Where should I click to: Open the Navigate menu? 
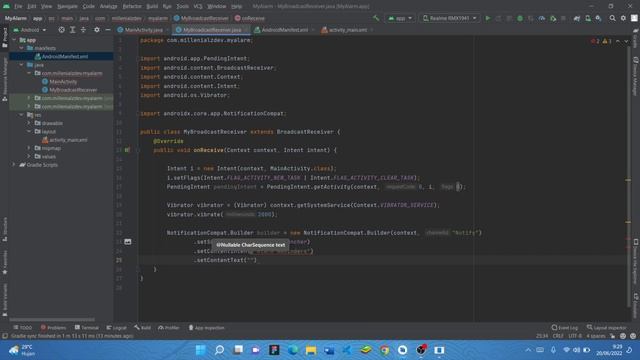[x=67, y=7]
